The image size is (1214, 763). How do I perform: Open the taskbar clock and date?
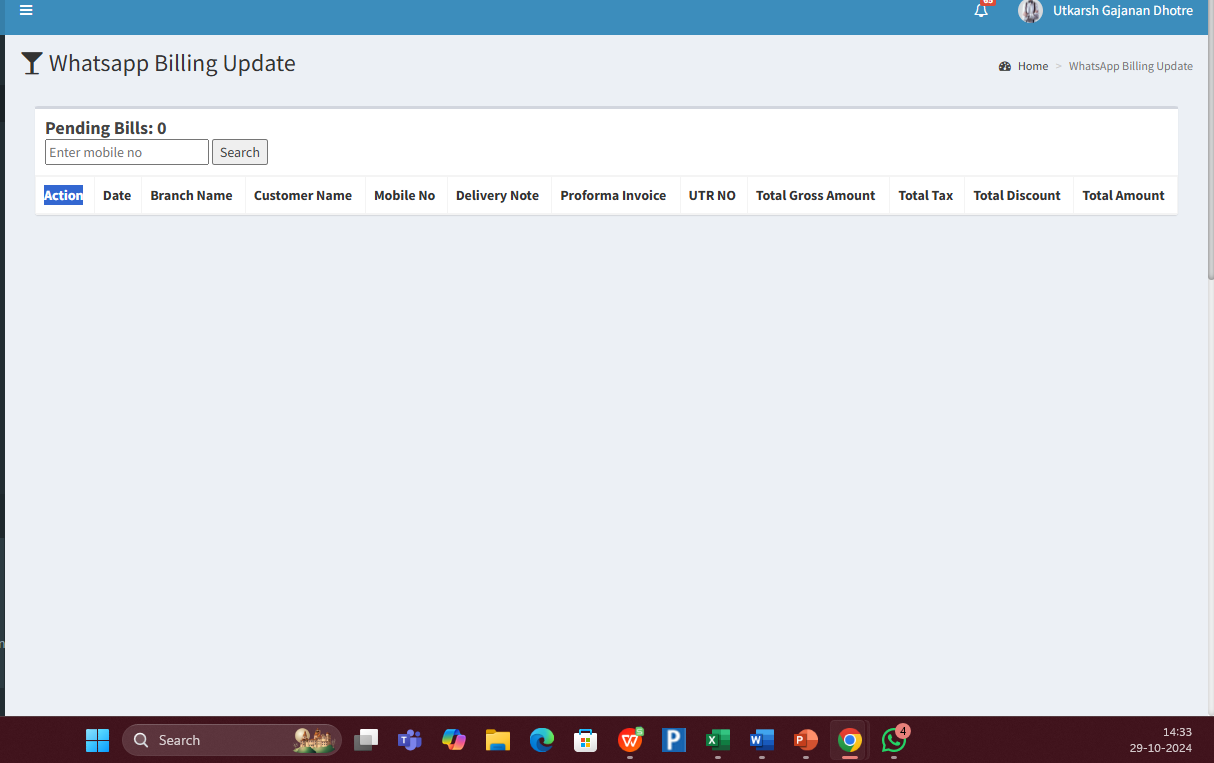pos(1161,740)
